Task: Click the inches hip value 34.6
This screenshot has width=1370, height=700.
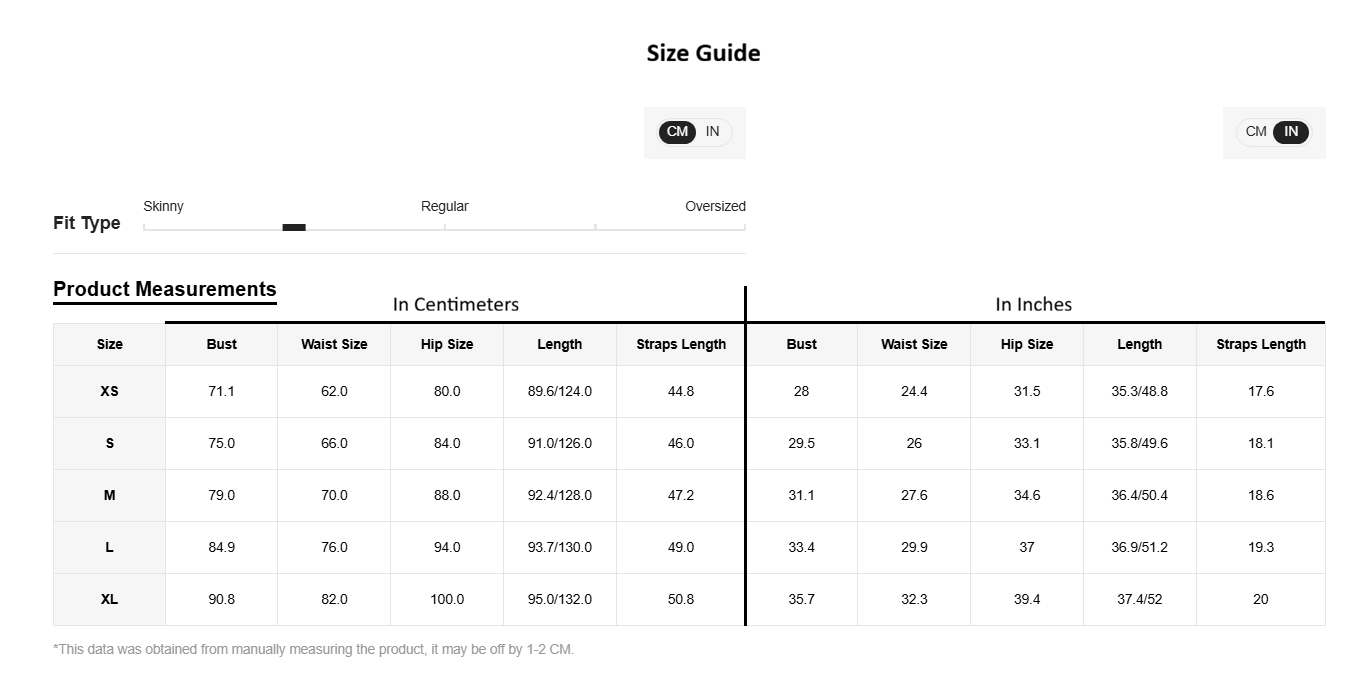Action: point(1027,495)
